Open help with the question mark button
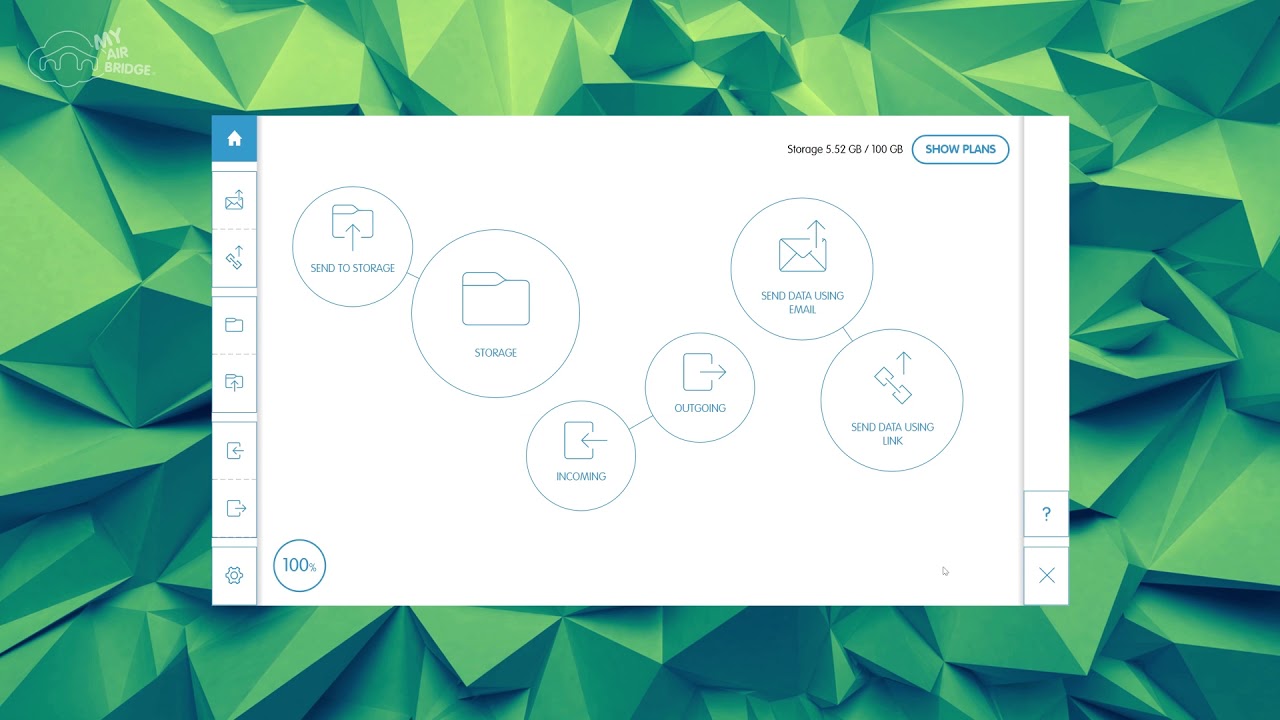Screen dimensions: 1280x720 (1046, 514)
